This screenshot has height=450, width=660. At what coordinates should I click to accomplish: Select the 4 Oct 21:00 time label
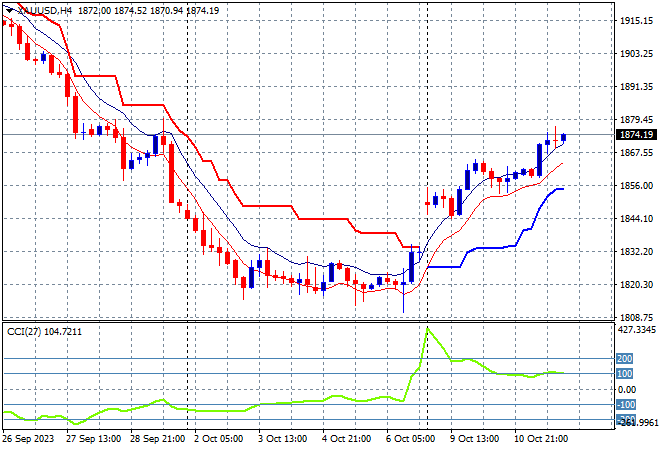pyautogui.click(x=347, y=439)
